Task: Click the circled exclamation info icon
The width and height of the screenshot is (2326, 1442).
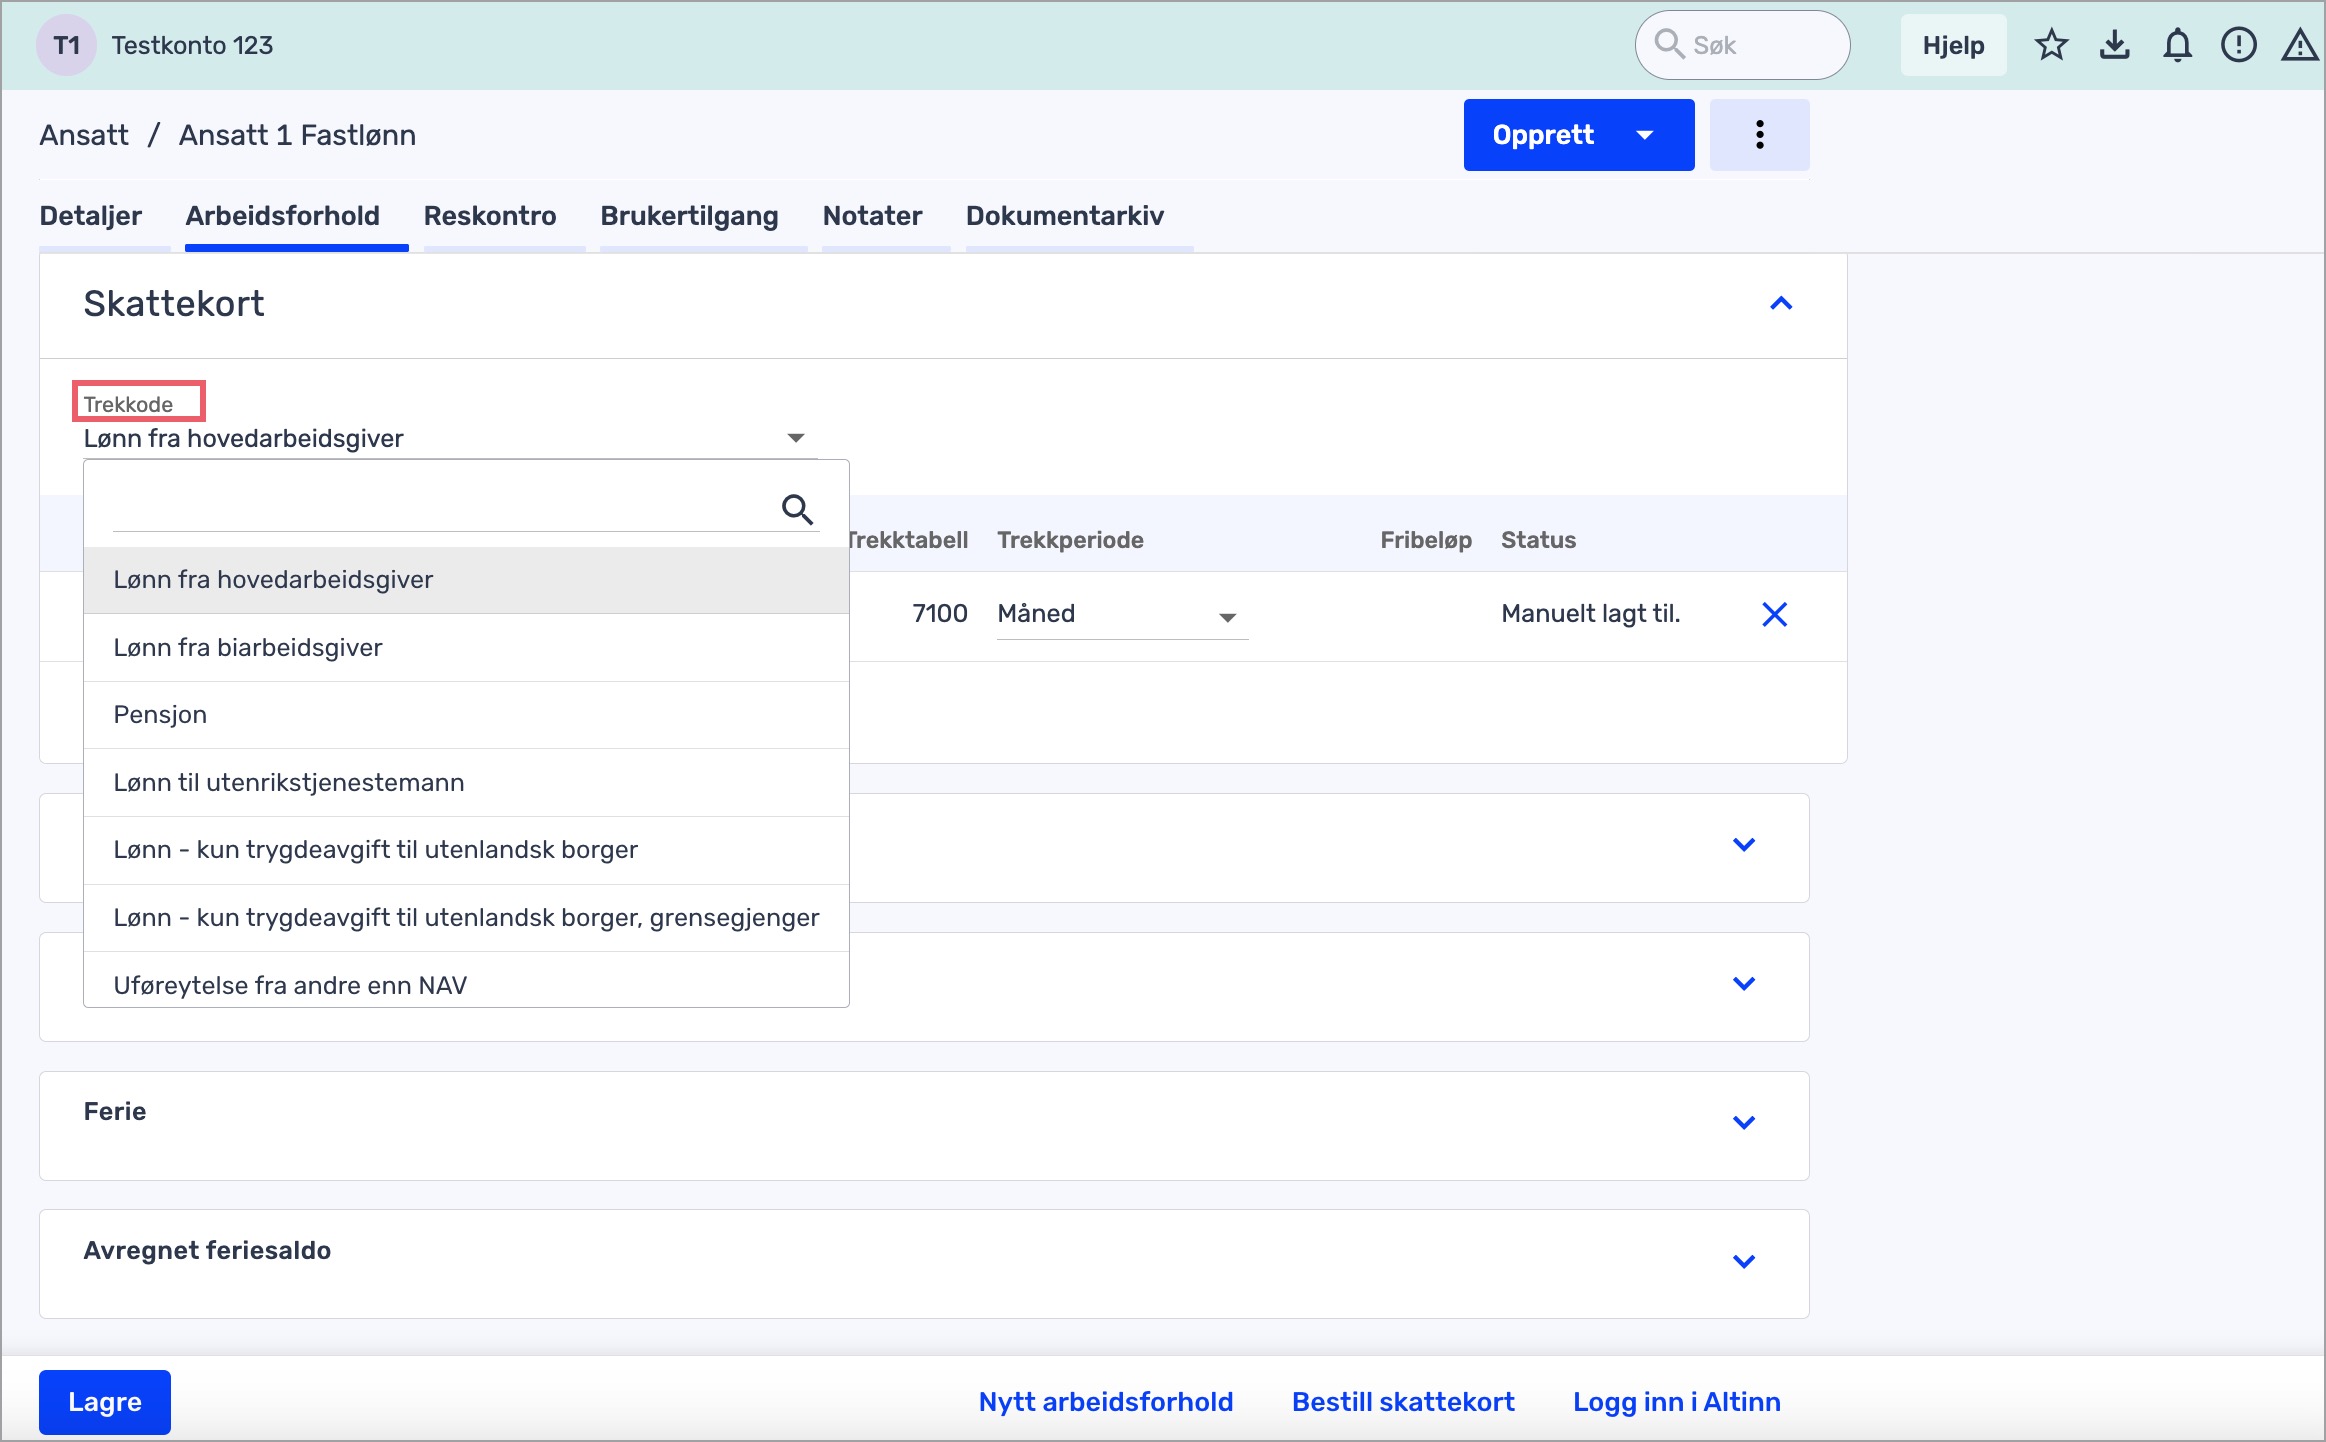Action: coord(2239,46)
